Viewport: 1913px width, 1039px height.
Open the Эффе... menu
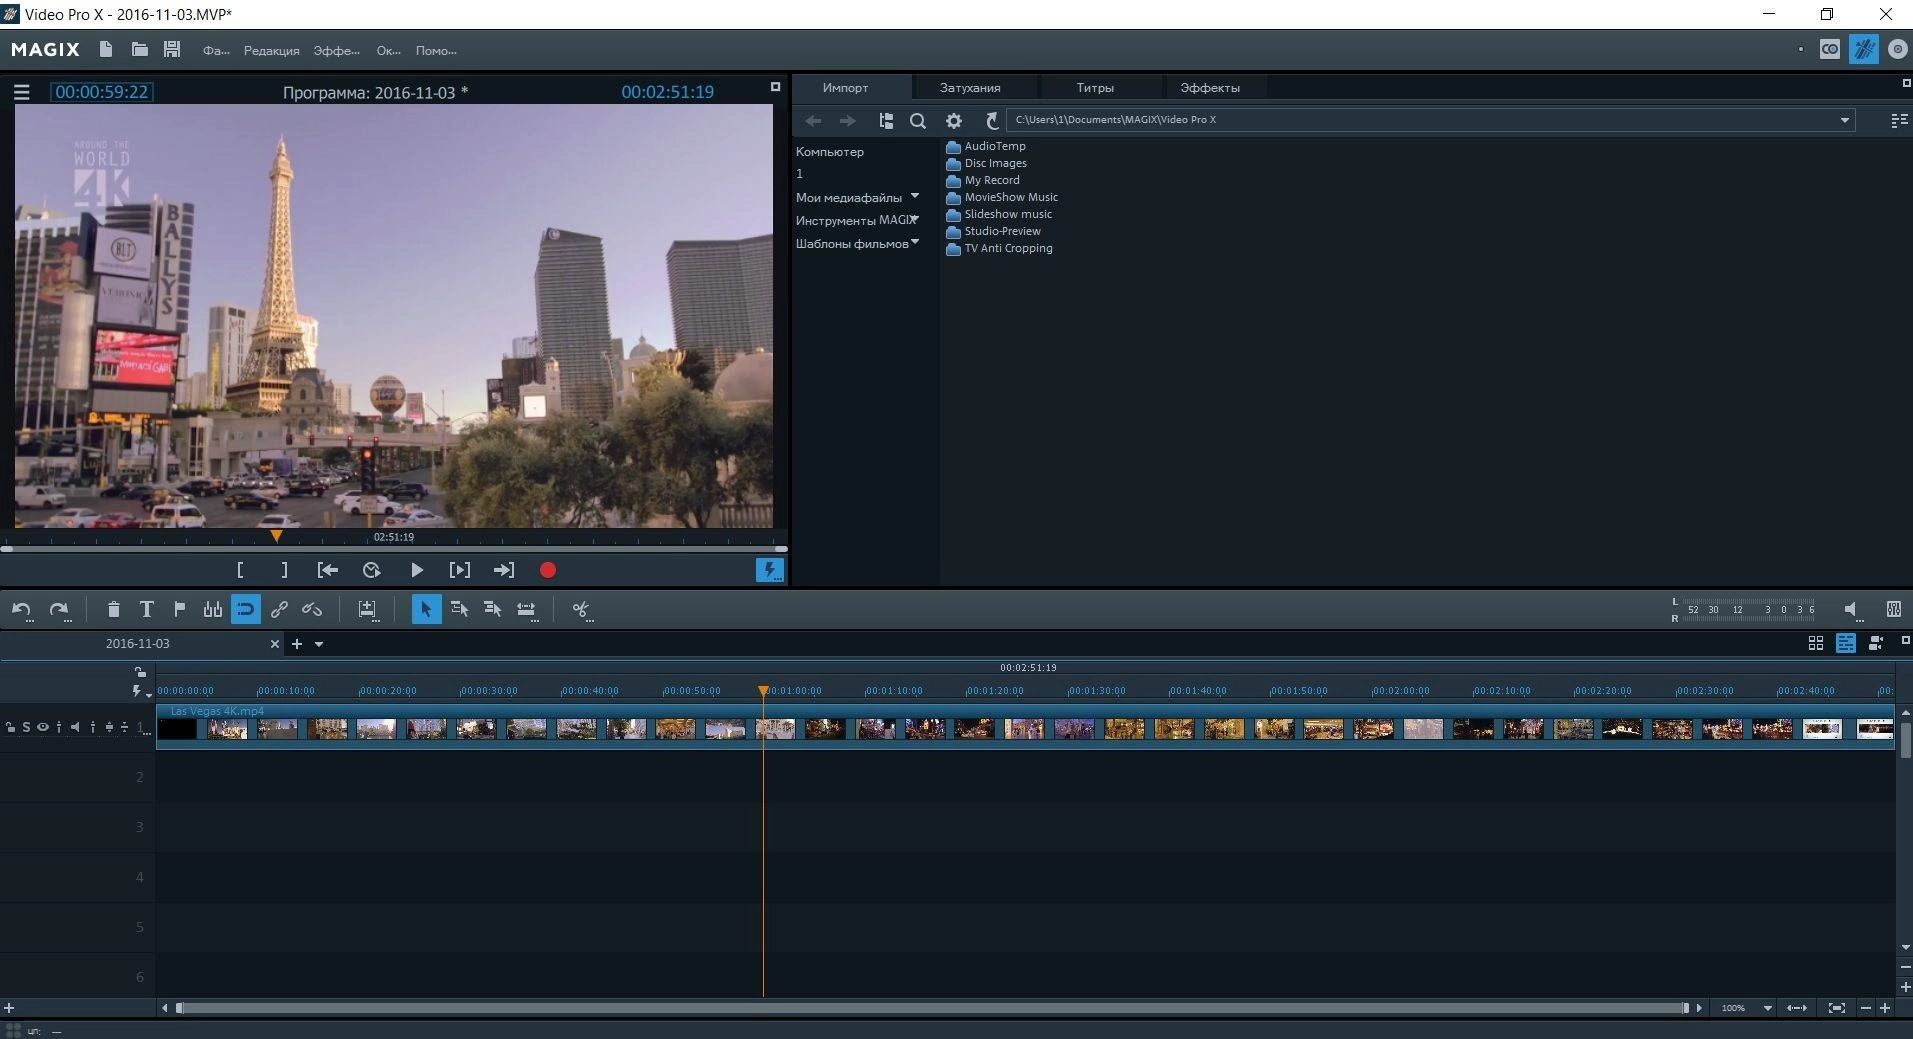tap(336, 50)
